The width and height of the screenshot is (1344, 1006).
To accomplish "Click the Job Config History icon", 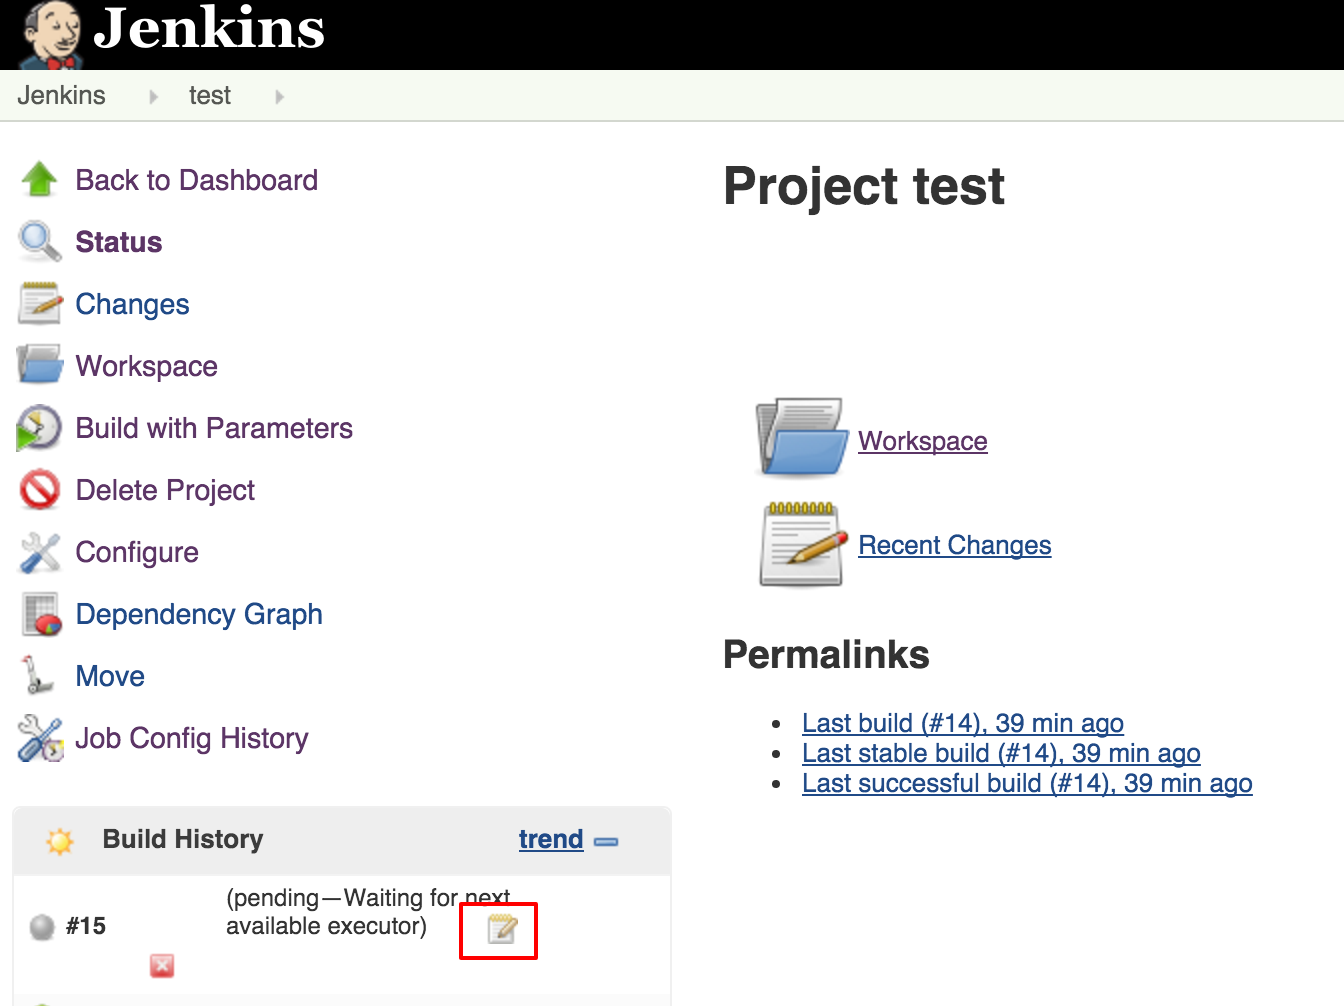I will pyautogui.click(x=40, y=738).
